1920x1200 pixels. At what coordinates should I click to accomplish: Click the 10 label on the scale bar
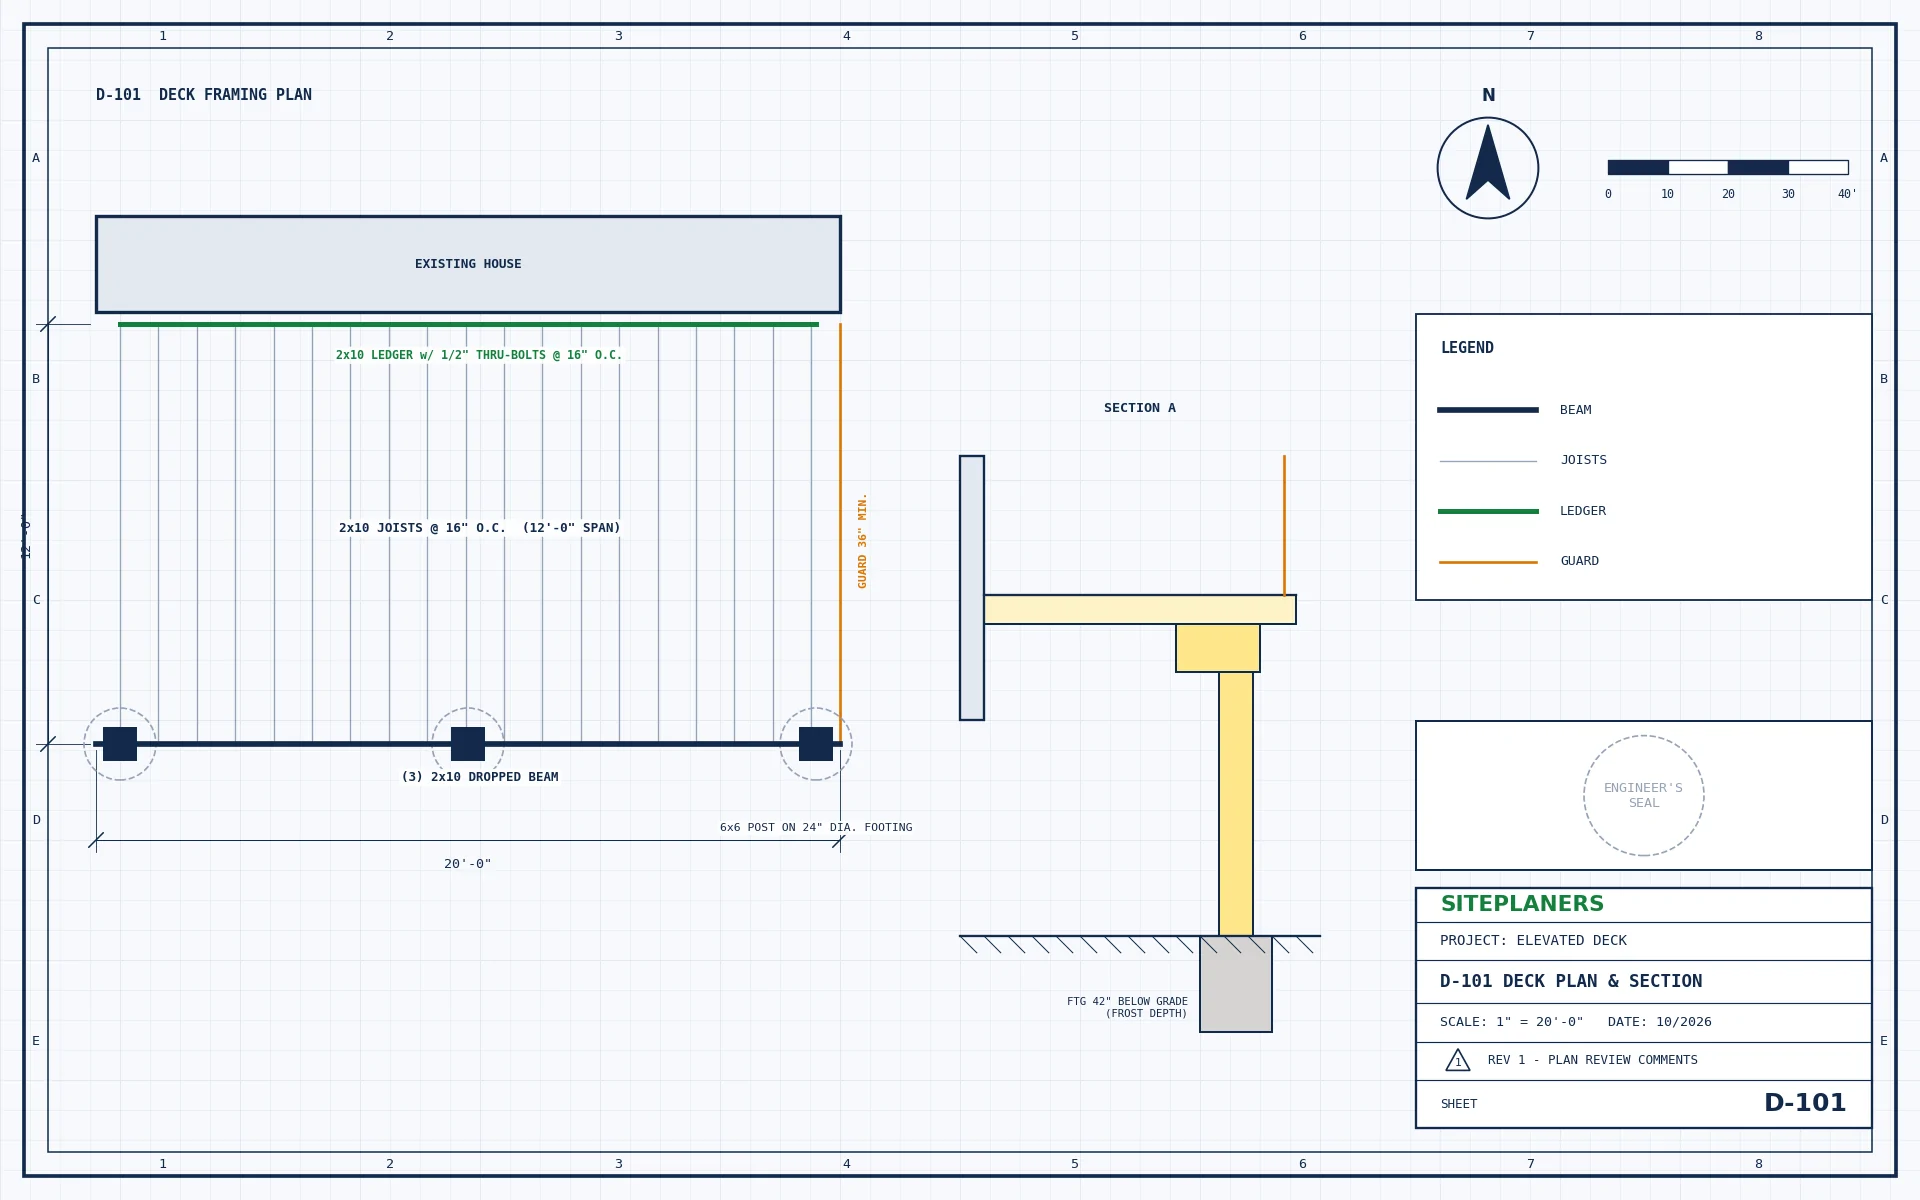coord(1667,194)
